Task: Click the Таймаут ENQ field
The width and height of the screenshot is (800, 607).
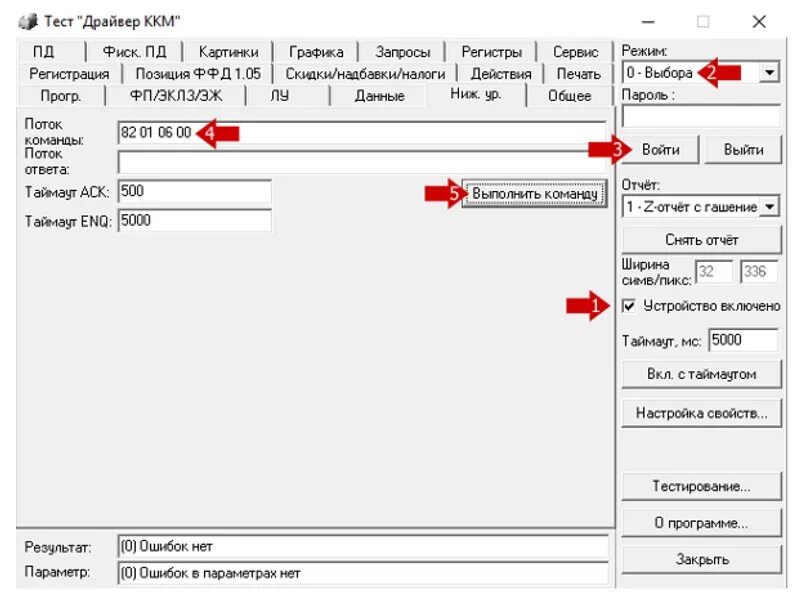Action: tap(194, 221)
